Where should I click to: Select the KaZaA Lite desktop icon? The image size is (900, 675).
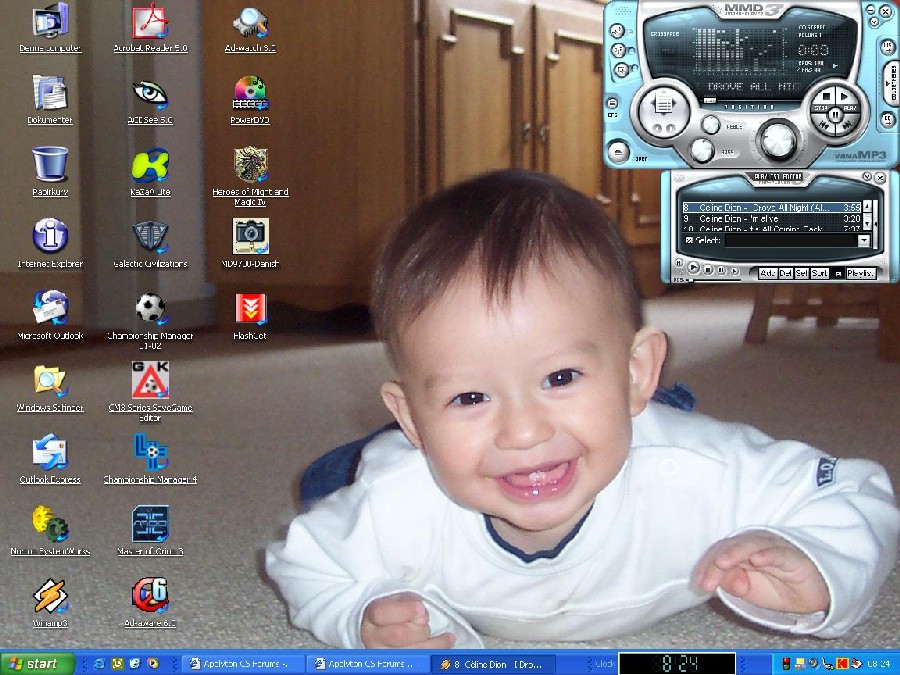pyautogui.click(x=150, y=165)
